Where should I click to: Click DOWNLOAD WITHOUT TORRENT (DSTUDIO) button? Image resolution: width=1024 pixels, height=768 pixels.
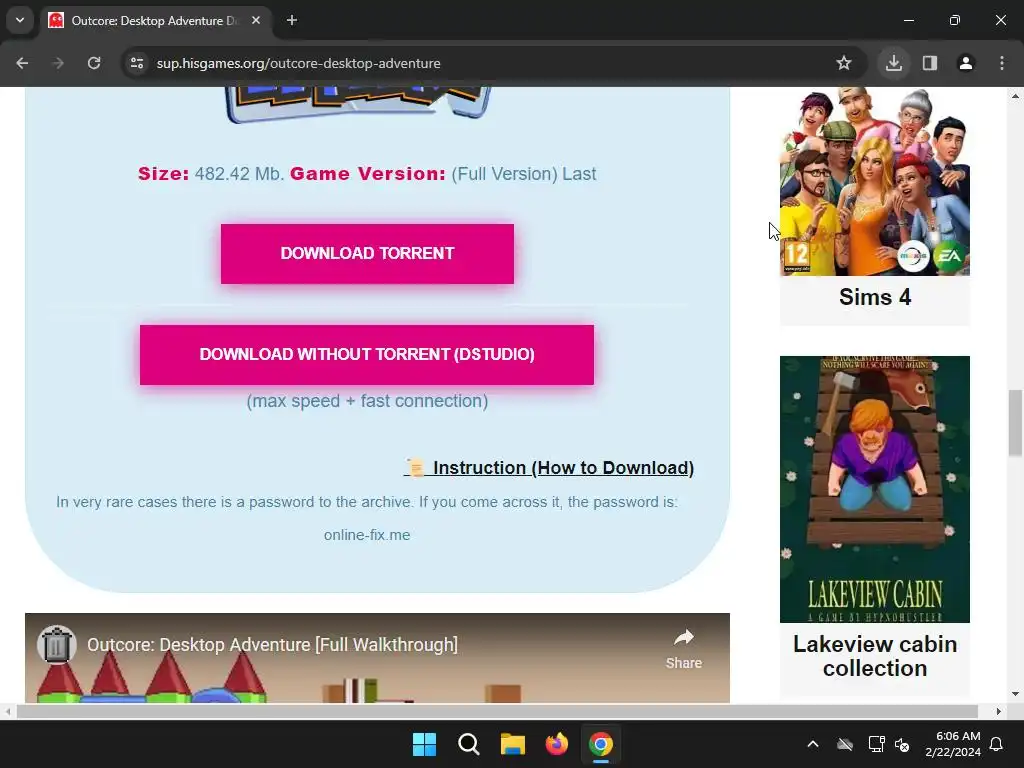(x=367, y=355)
